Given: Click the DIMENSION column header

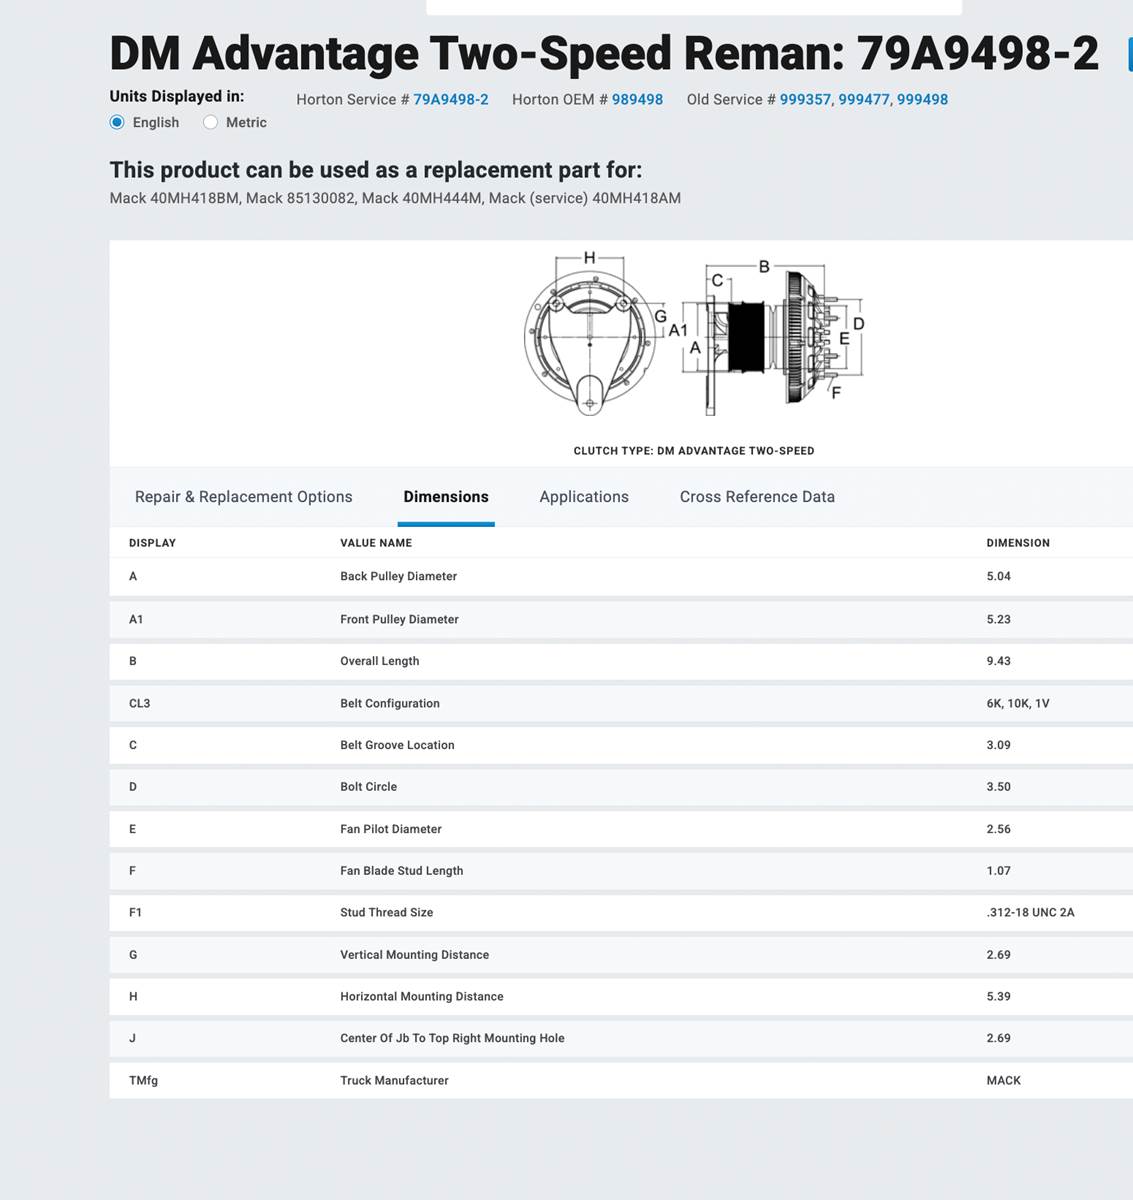Looking at the screenshot, I should pyautogui.click(x=1018, y=543).
